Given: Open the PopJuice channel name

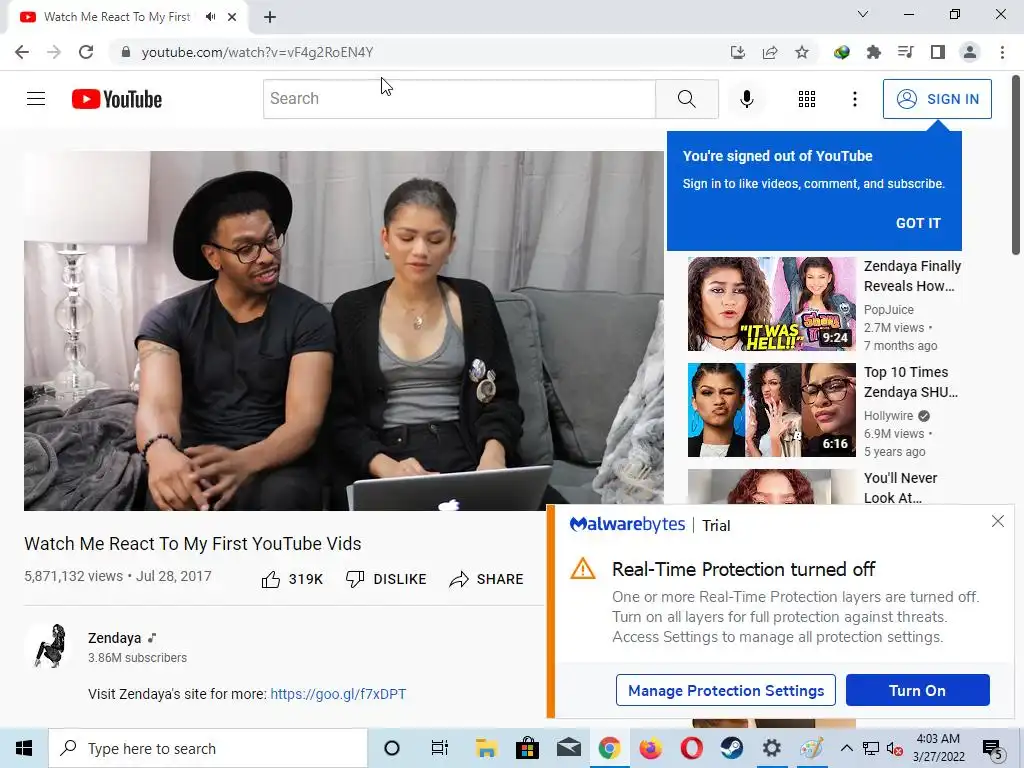Looking at the screenshot, I should [x=888, y=310].
